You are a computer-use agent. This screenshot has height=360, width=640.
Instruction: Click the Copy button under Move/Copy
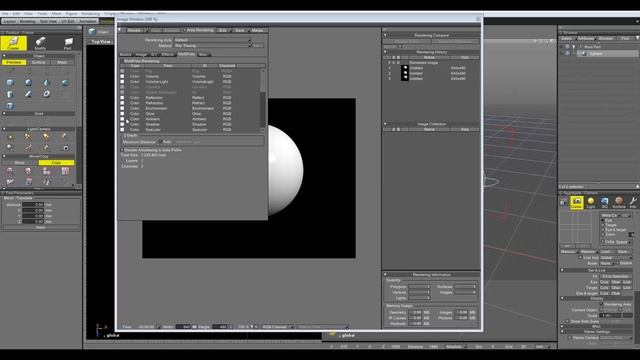click(56, 162)
